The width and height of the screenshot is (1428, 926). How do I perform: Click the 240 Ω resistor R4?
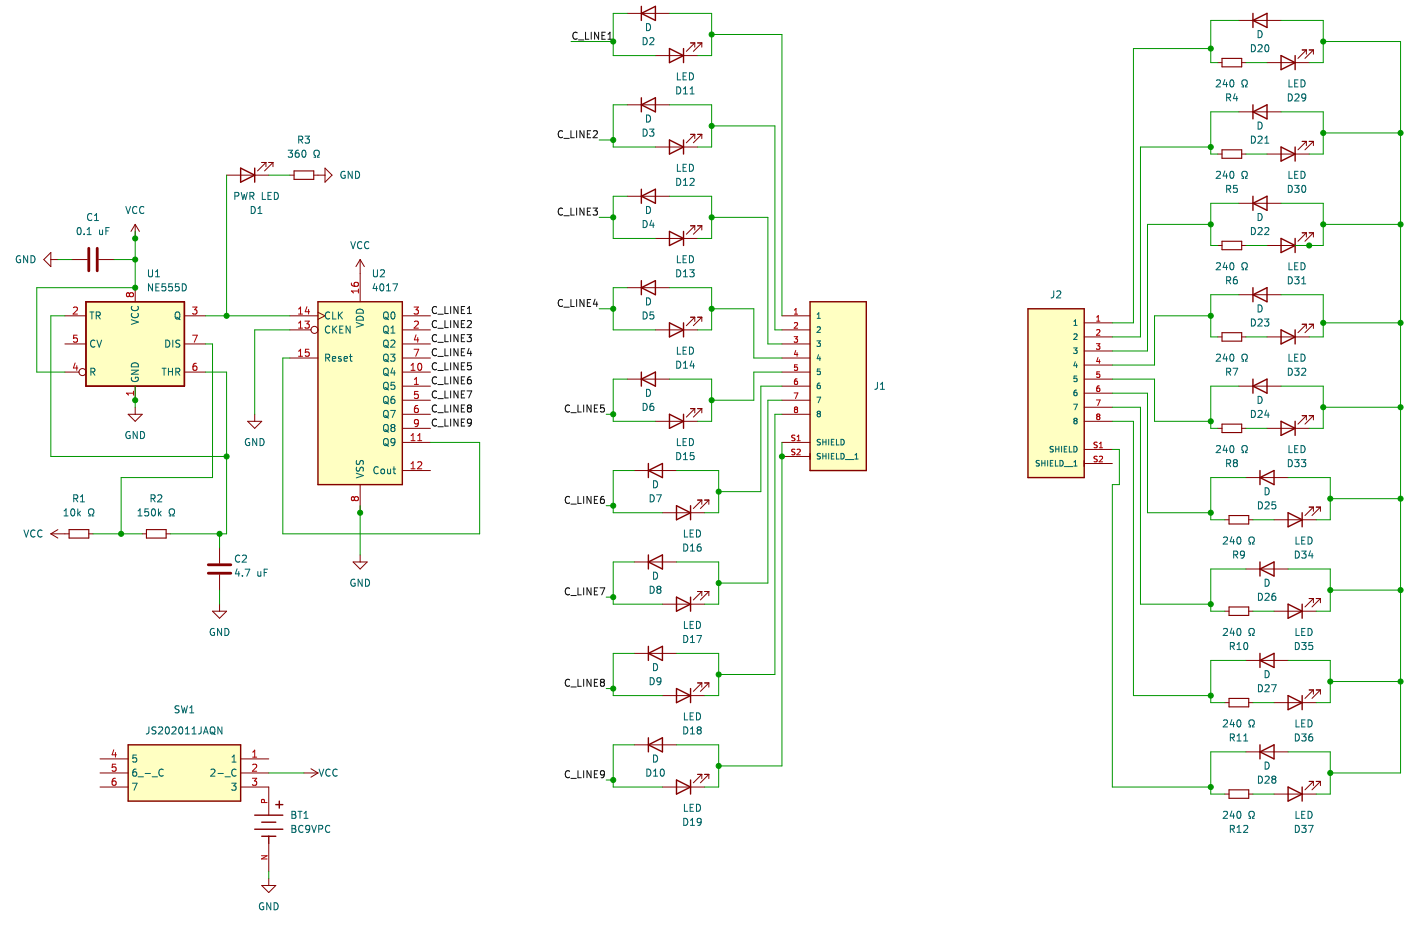(x=1232, y=63)
